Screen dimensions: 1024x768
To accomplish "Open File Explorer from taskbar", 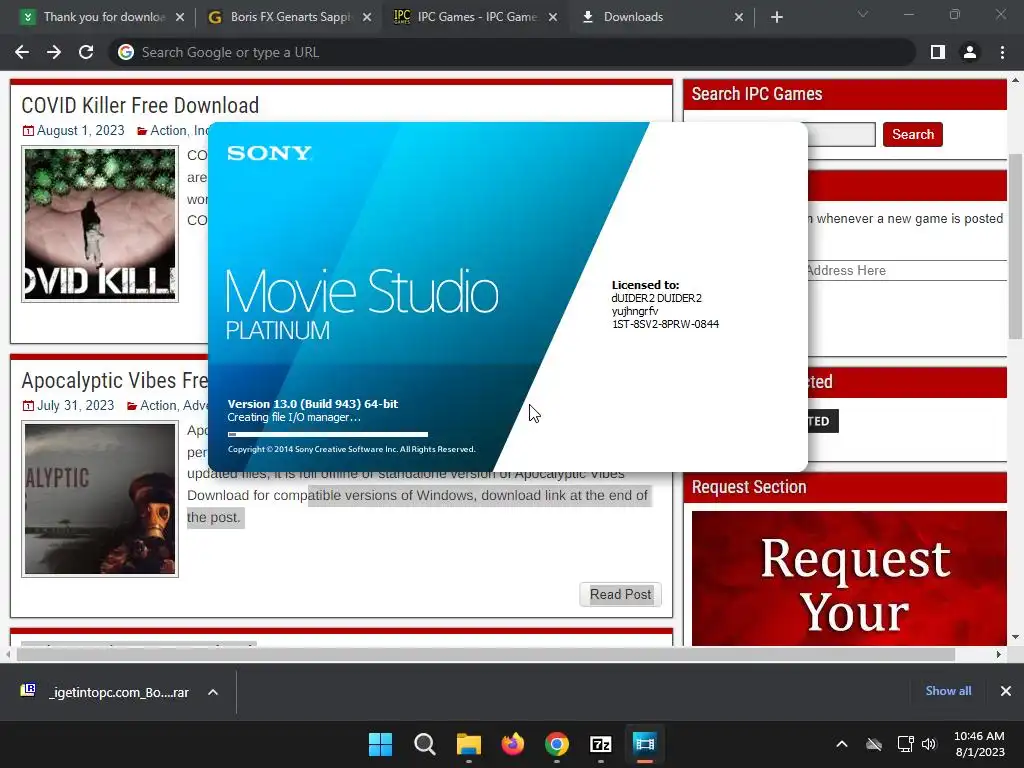I will click(468, 744).
